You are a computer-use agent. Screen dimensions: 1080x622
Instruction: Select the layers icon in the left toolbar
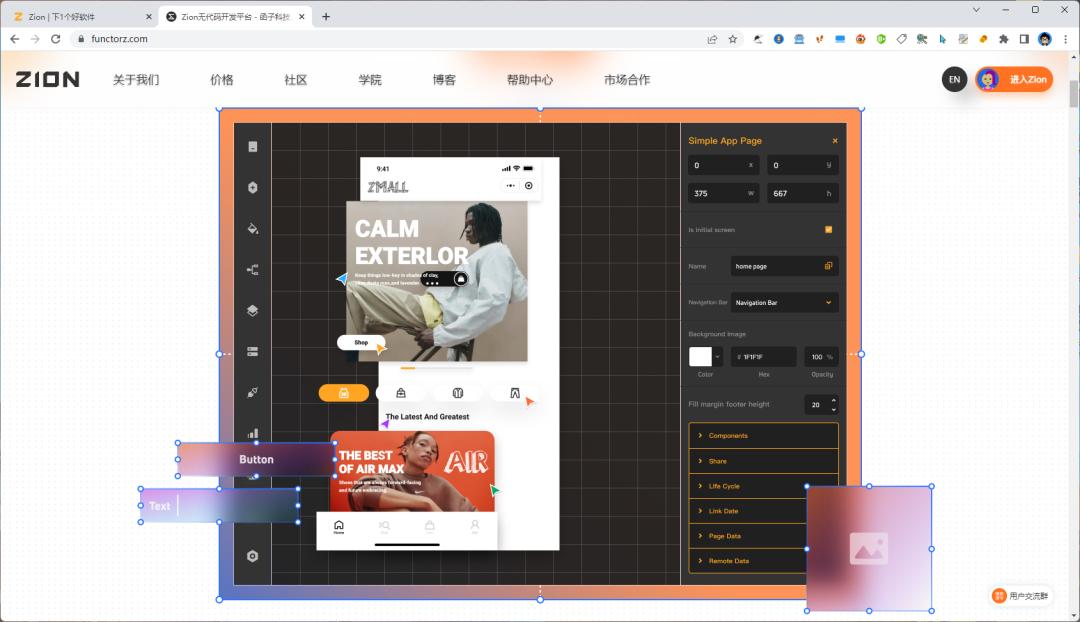pos(252,310)
